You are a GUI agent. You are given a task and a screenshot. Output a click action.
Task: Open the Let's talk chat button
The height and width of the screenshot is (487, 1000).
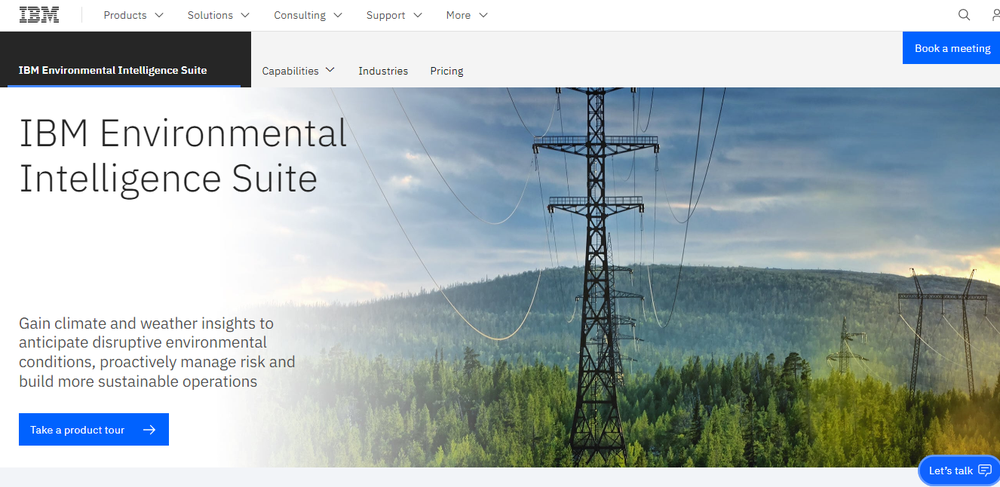(959, 470)
